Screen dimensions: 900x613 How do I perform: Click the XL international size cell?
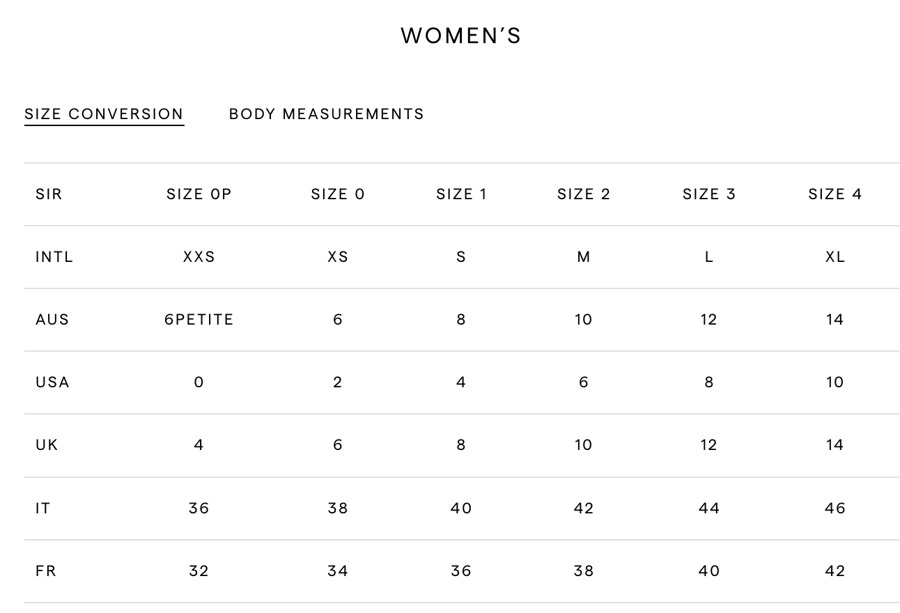click(835, 257)
